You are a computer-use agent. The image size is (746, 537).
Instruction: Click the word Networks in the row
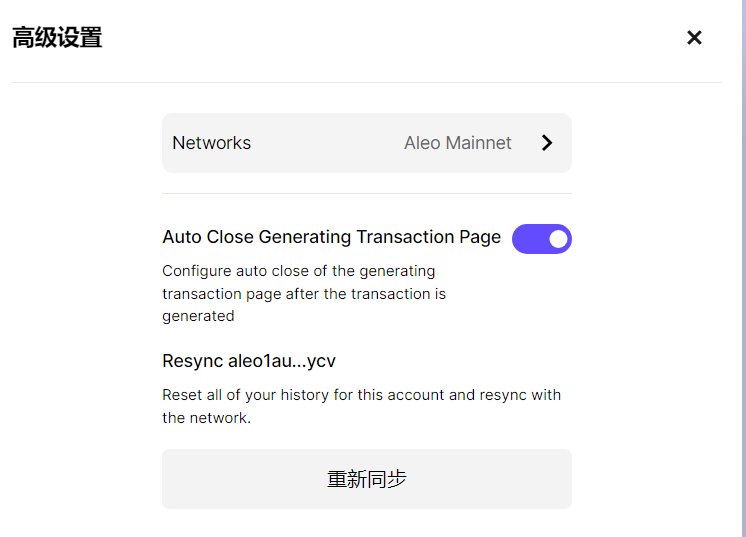point(211,143)
